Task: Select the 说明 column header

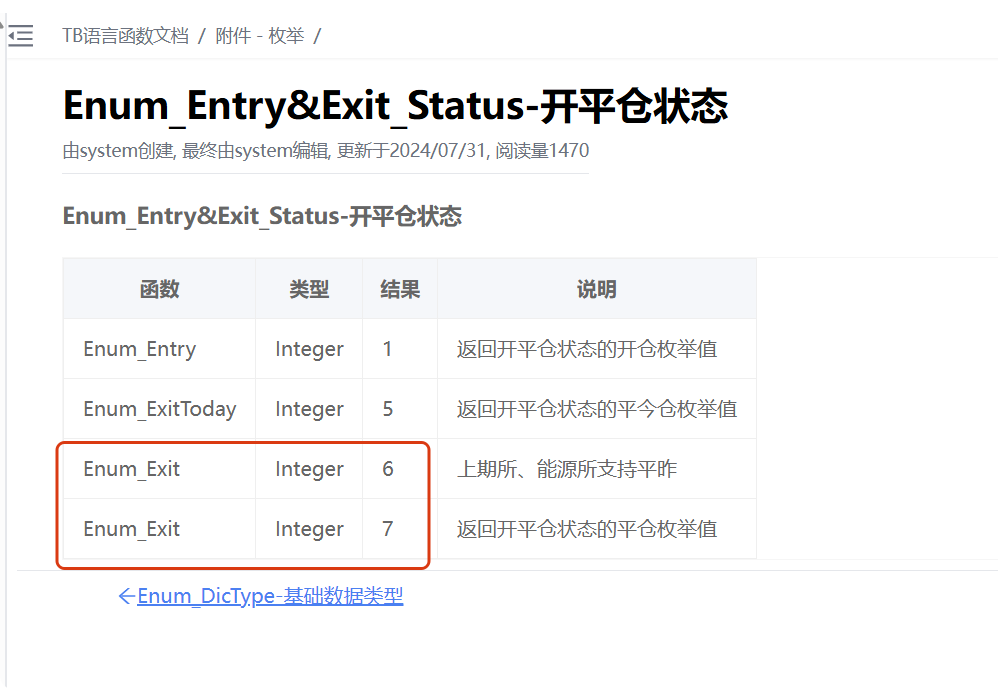Action: pyautogui.click(x=596, y=289)
